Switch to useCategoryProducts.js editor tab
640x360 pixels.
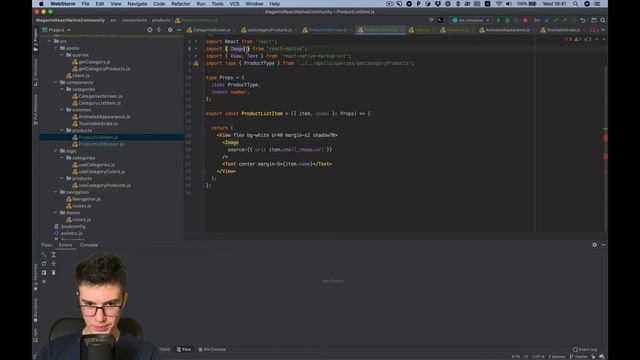pos(269,30)
